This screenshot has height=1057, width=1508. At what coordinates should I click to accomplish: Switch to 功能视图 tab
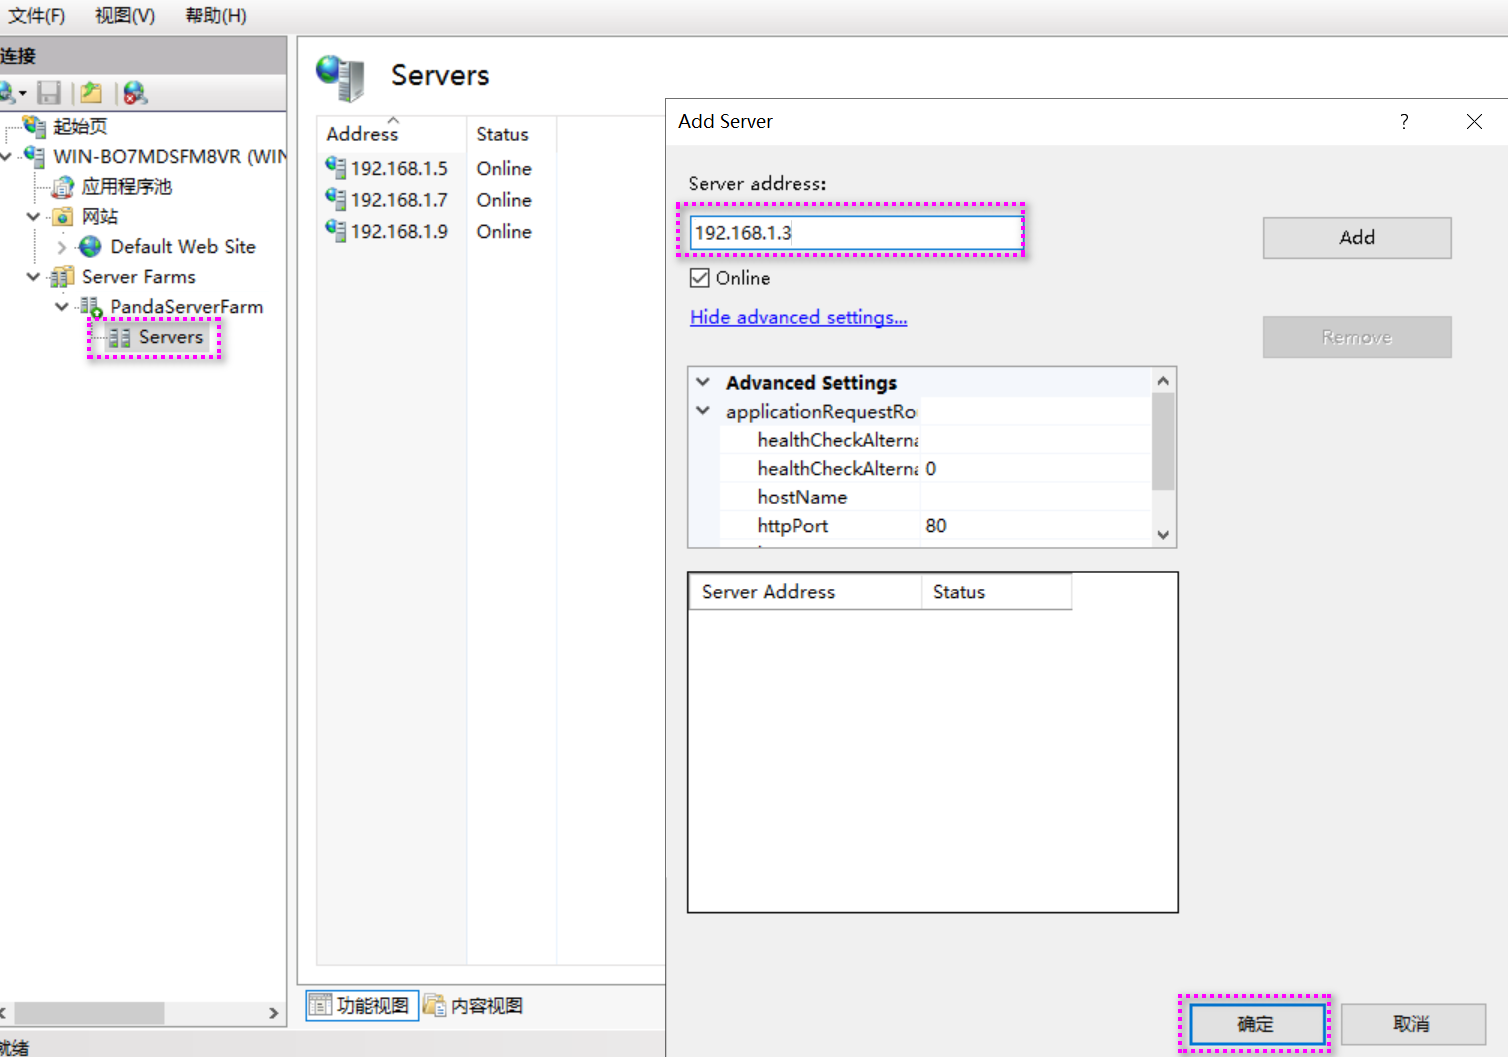click(361, 1005)
